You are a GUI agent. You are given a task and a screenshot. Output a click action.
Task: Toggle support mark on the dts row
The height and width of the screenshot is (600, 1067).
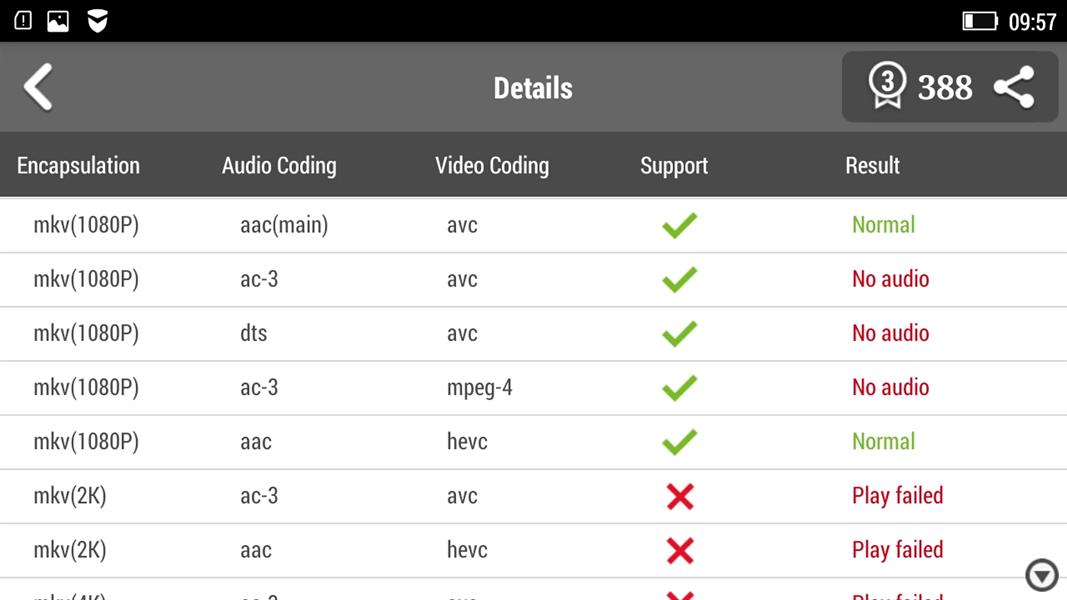click(679, 333)
